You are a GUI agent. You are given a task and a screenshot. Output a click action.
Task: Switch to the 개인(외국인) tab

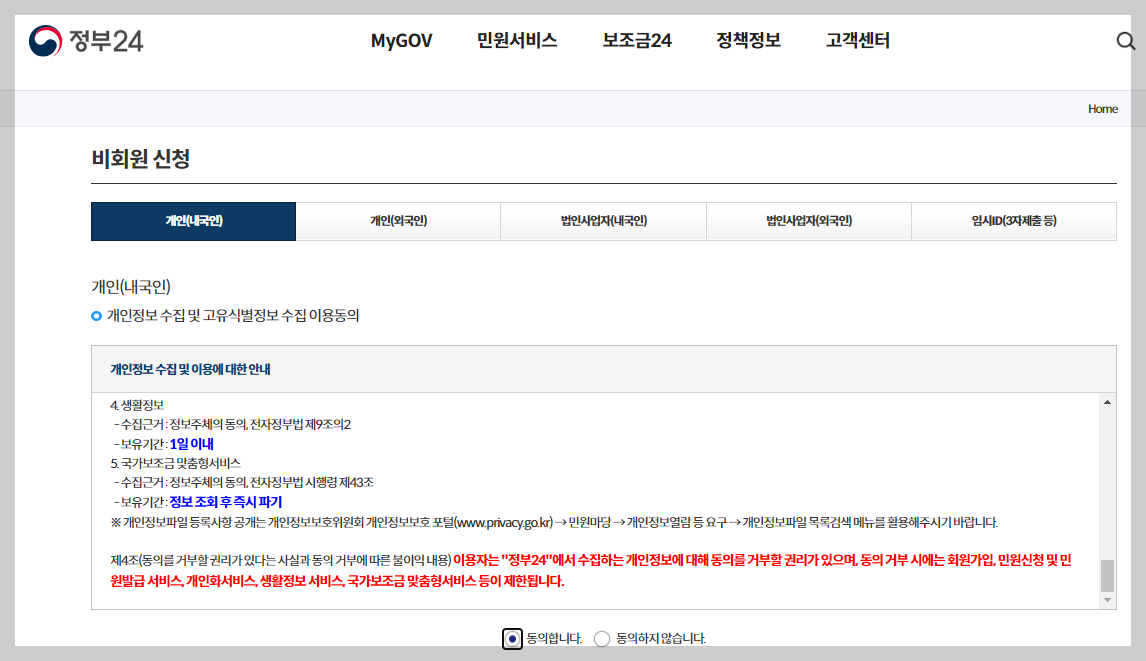tap(398, 220)
